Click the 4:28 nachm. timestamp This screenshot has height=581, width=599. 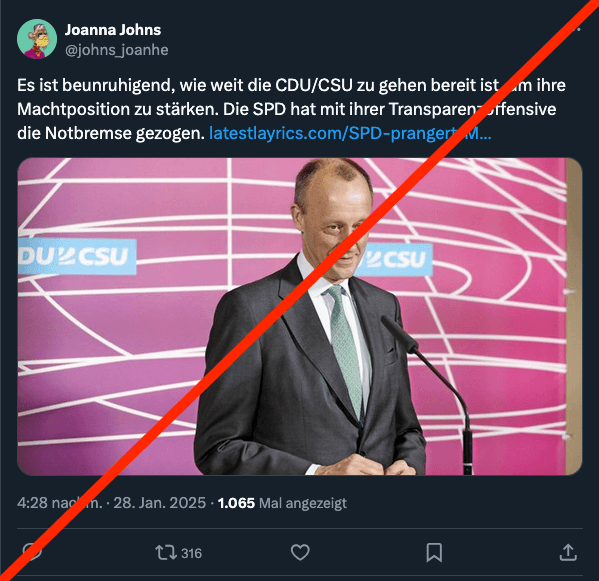pyautogui.click(x=60, y=503)
